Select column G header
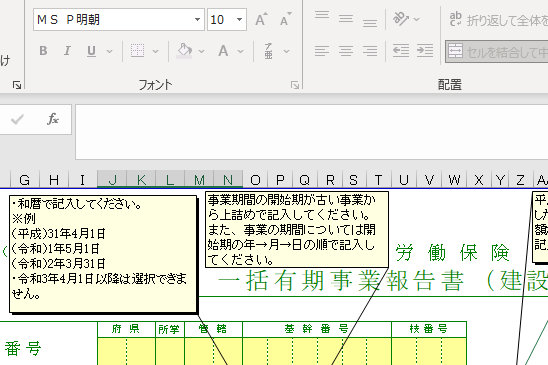548x365 pixels. coord(25,180)
